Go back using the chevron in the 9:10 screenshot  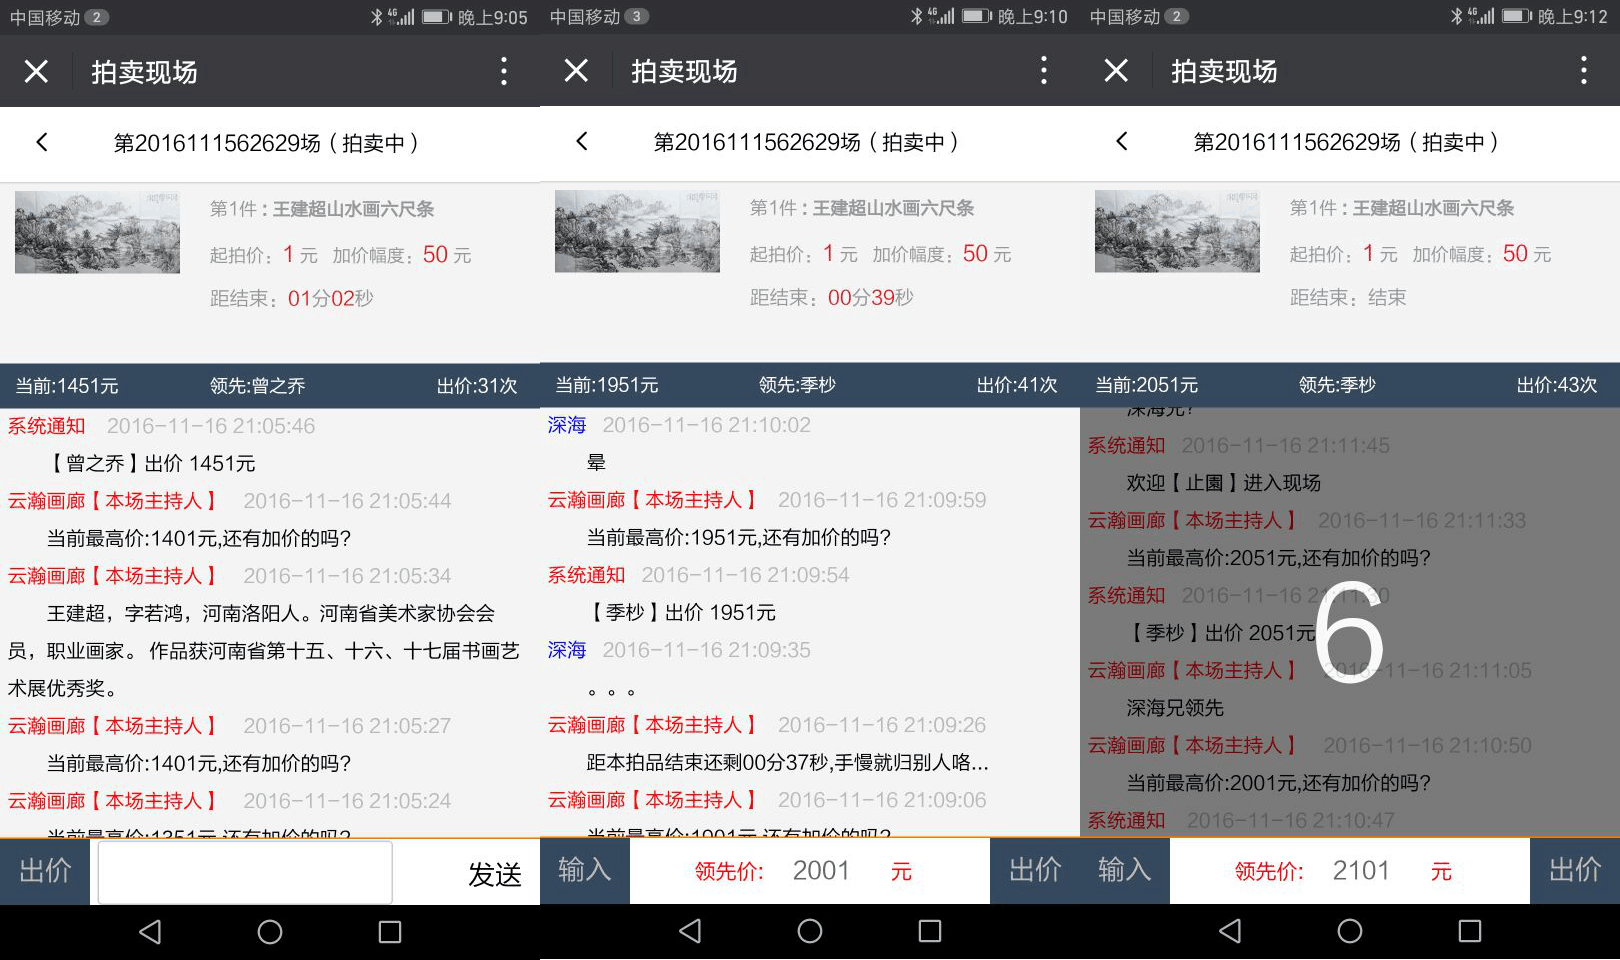pyautogui.click(x=582, y=141)
